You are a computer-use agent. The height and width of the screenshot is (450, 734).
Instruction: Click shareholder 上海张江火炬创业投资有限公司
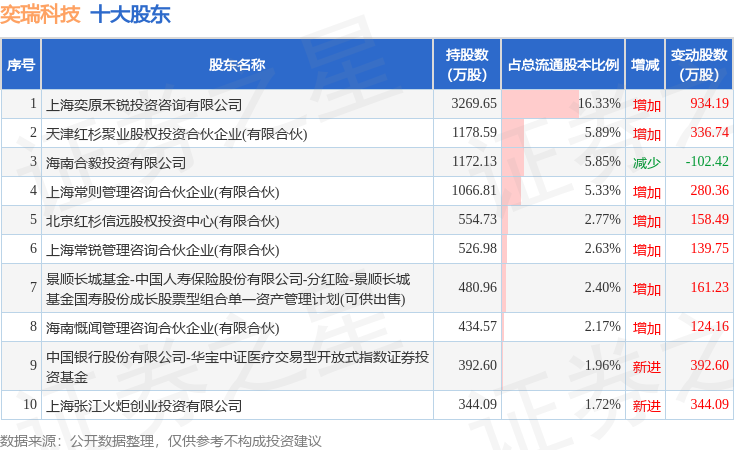(x=144, y=406)
